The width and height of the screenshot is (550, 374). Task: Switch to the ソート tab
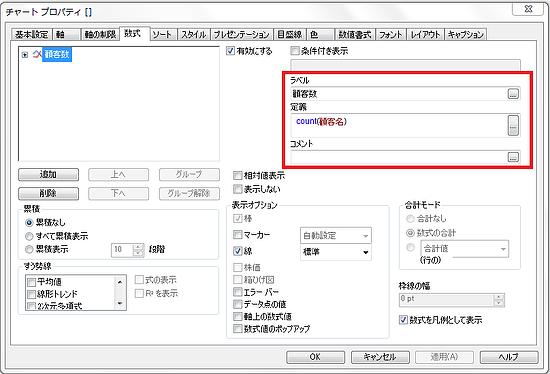point(163,34)
